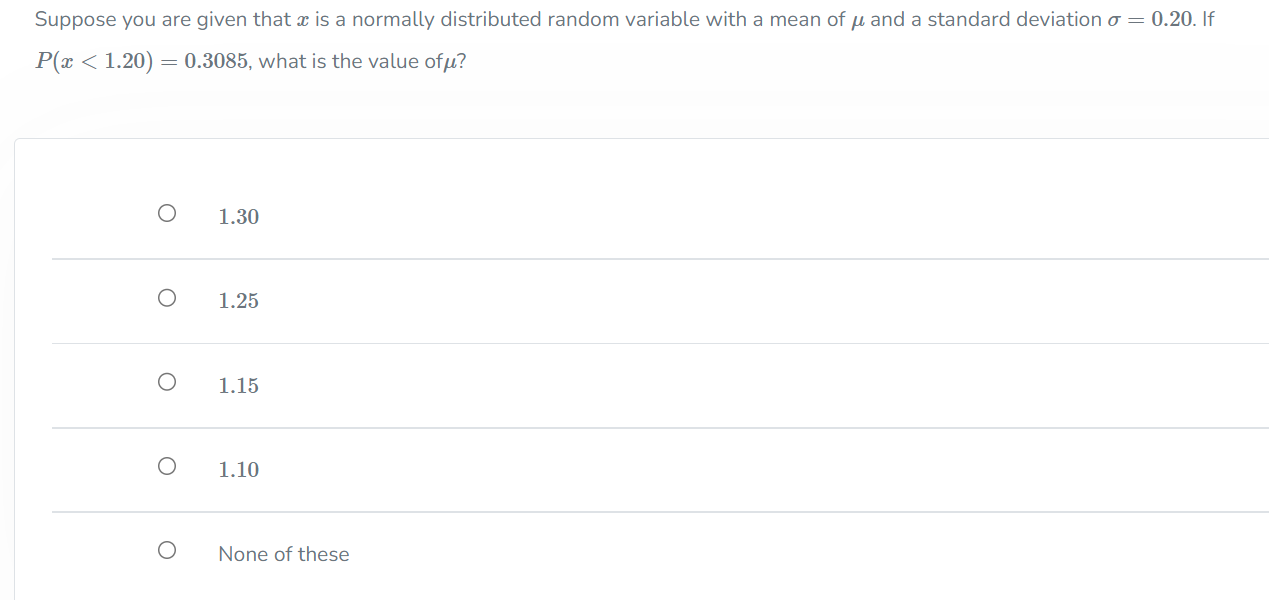Click the answer text 1.25
The height and width of the screenshot is (600, 1269).
tap(238, 300)
